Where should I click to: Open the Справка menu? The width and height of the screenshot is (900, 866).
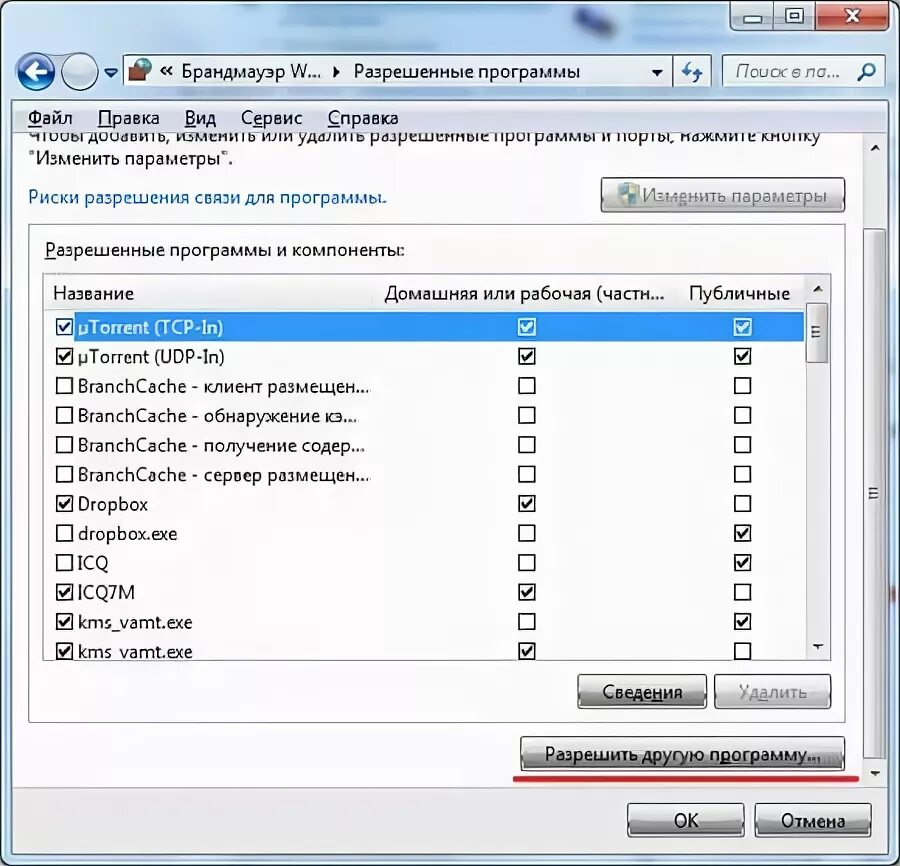(363, 118)
